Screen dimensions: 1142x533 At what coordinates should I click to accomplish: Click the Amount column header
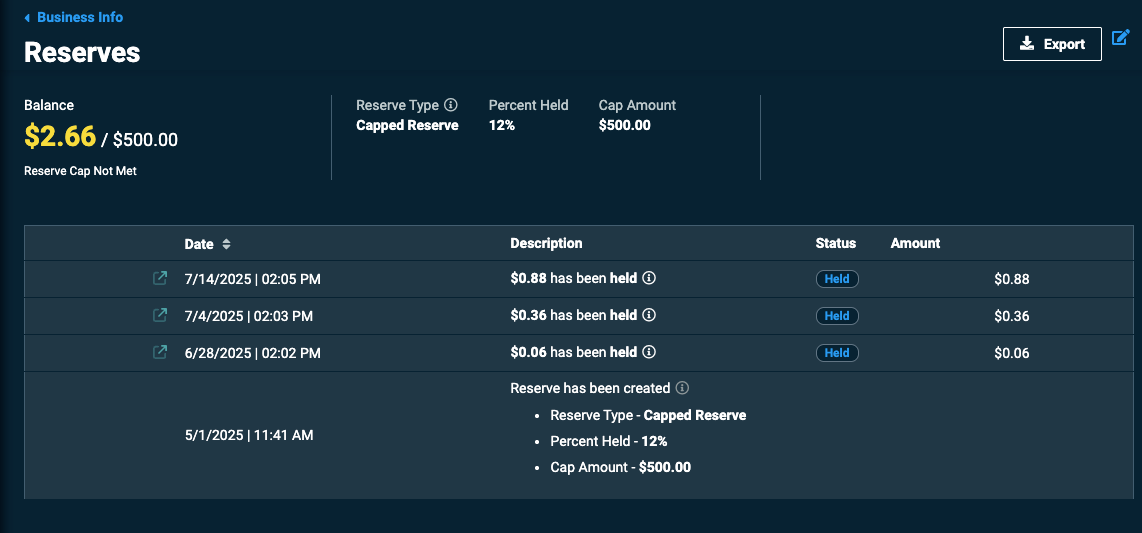[x=915, y=243]
